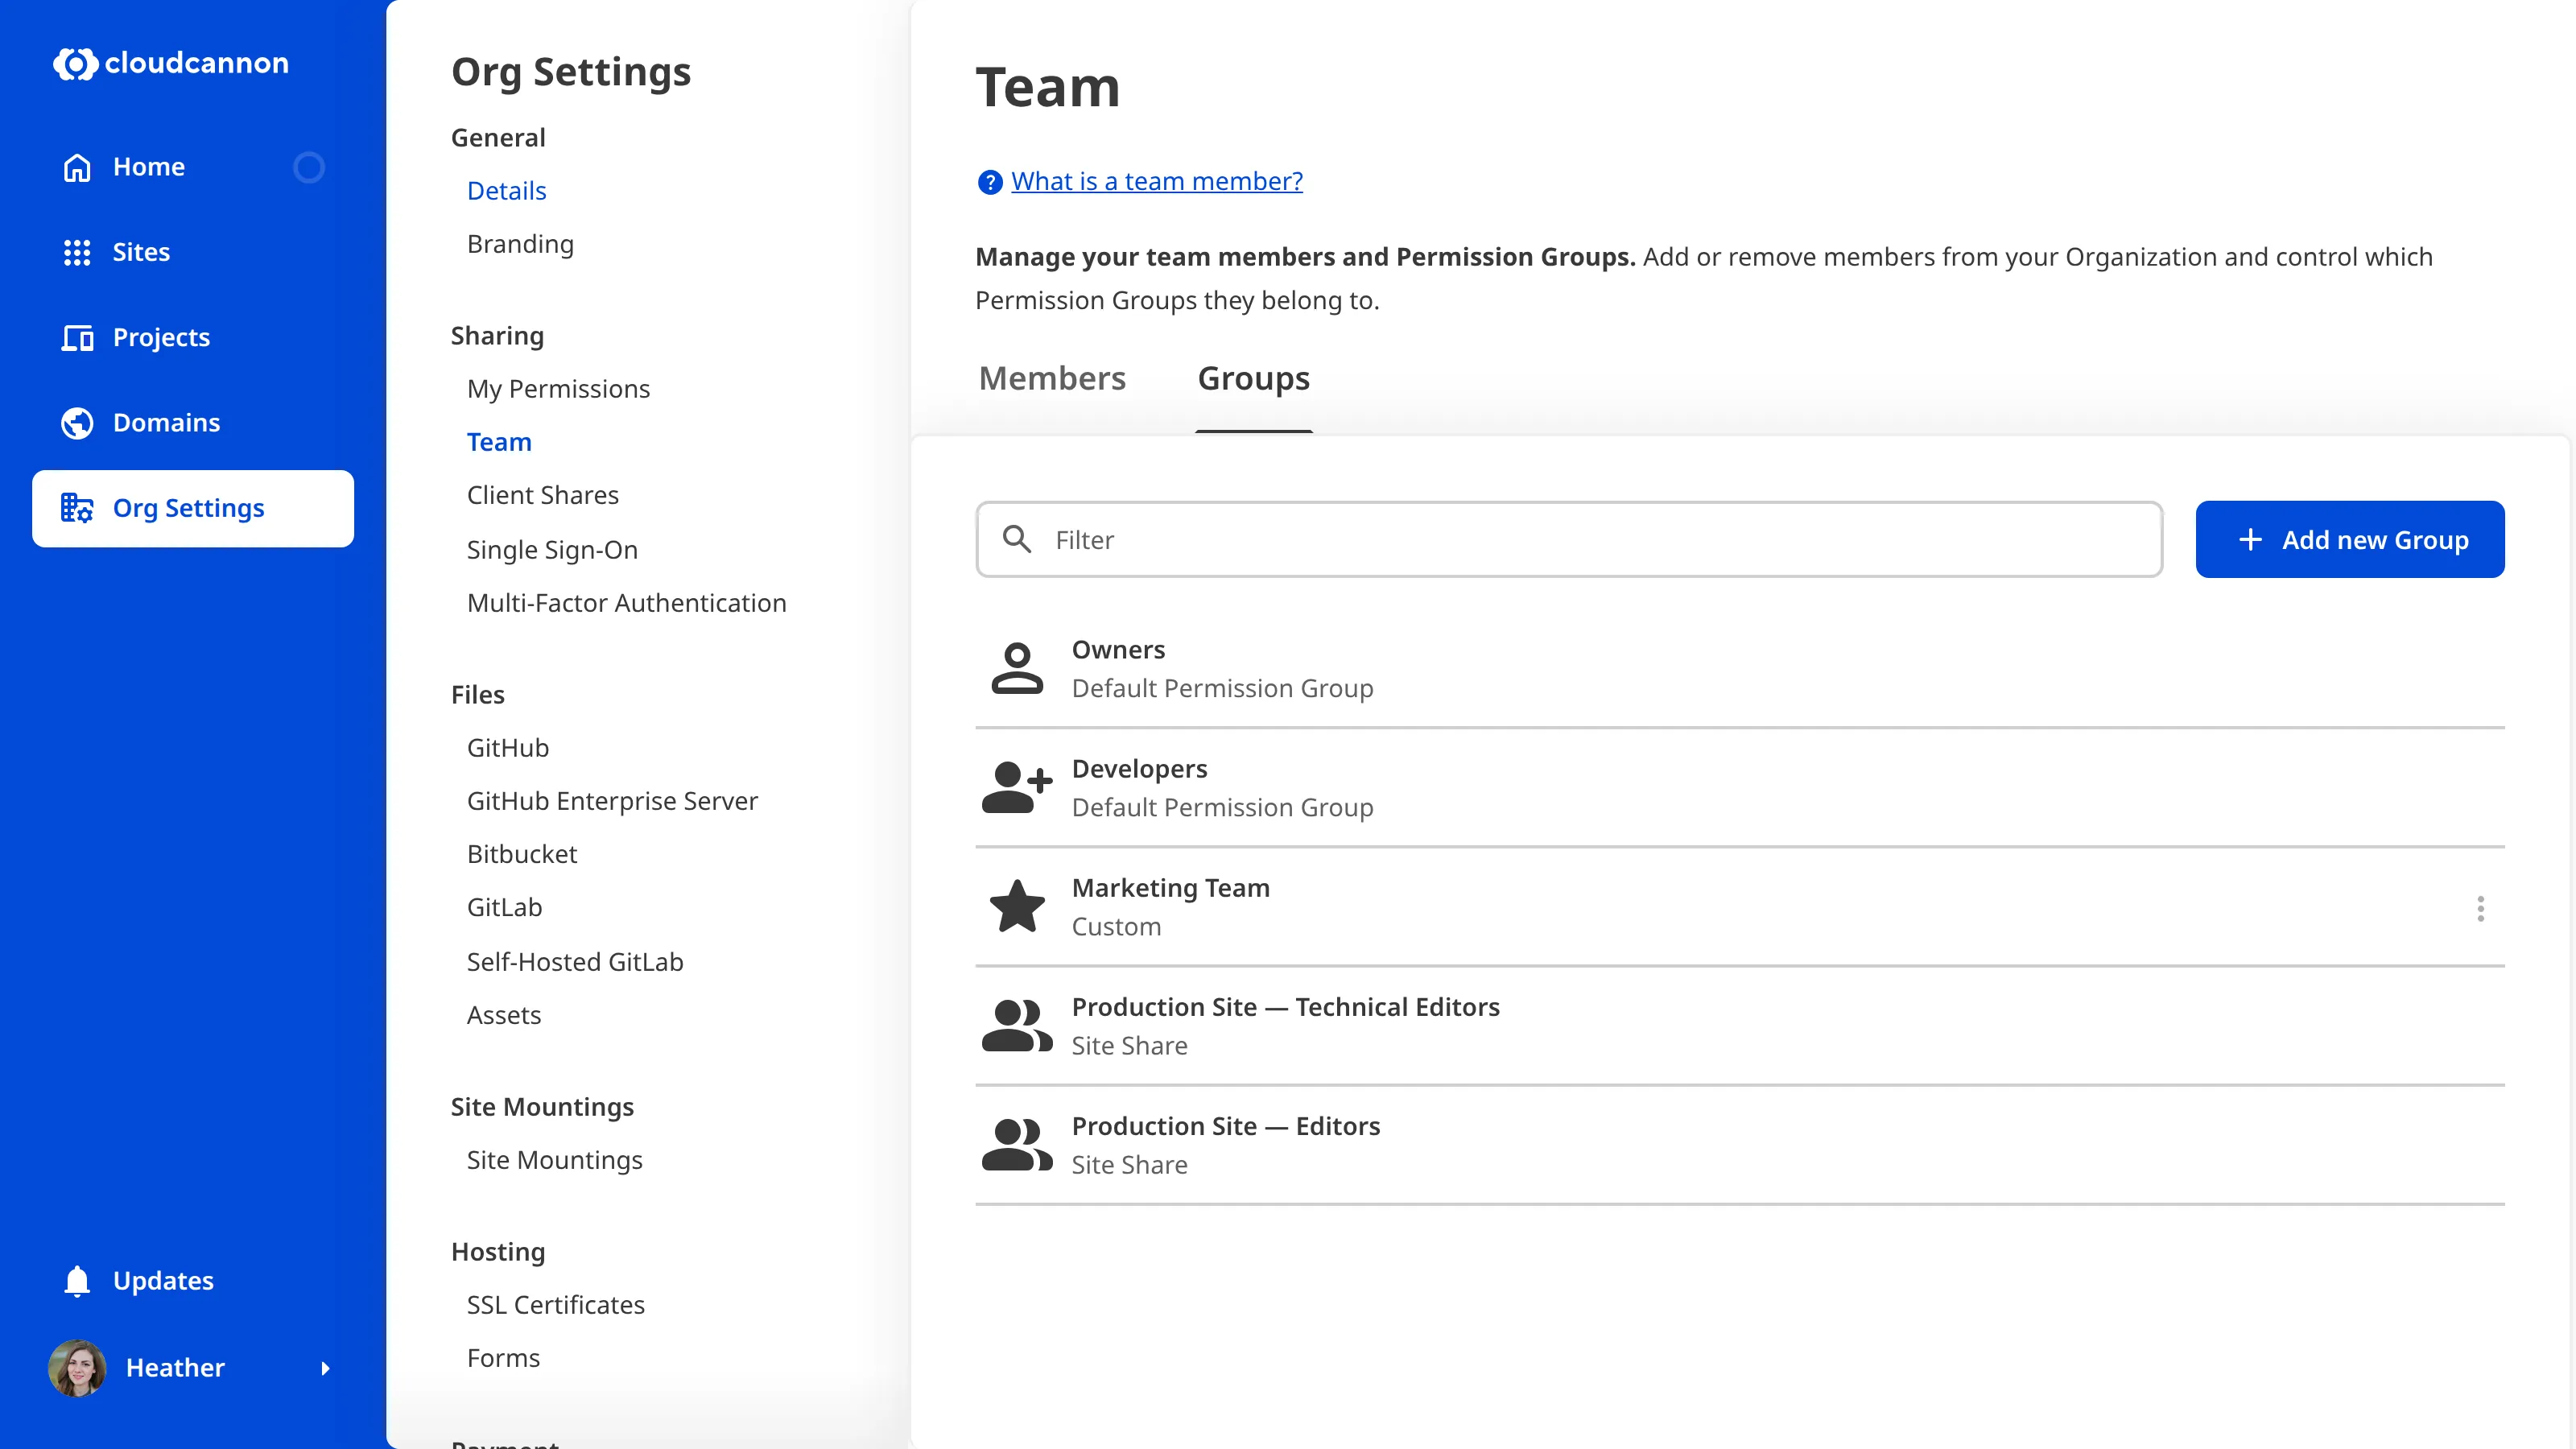Select the Home icon in the sidebar
This screenshot has height=1449, width=2576.
pyautogui.click(x=77, y=167)
